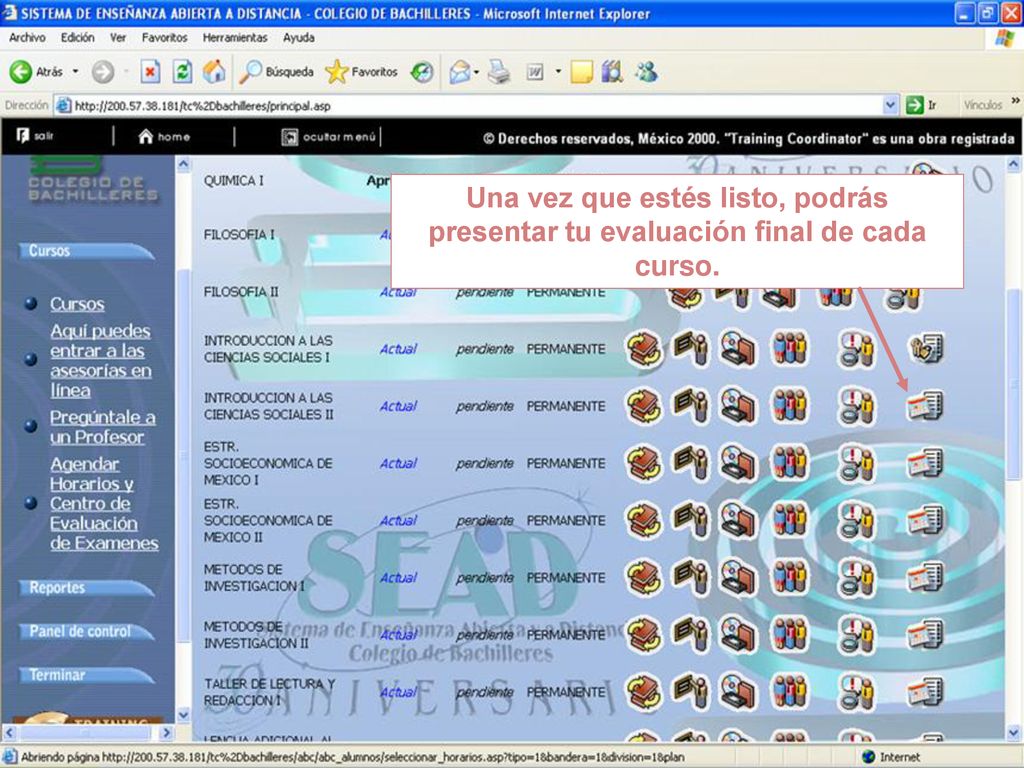The height and width of the screenshot is (768, 1024).
Task: Click magnifier alert icon for Estr. Socioeconomica de Mexico II
Action: [857, 520]
